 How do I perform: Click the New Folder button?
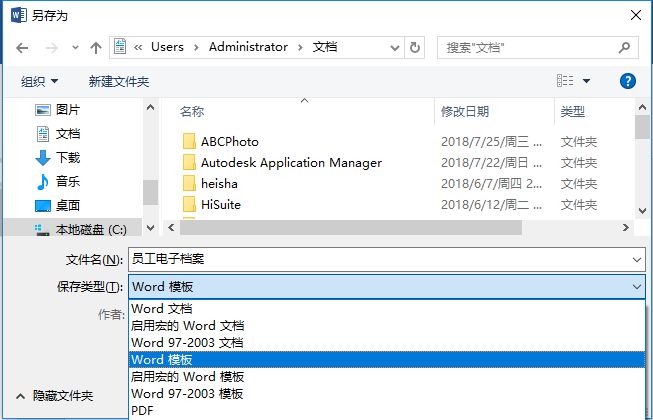pyautogui.click(x=118, y=81)
